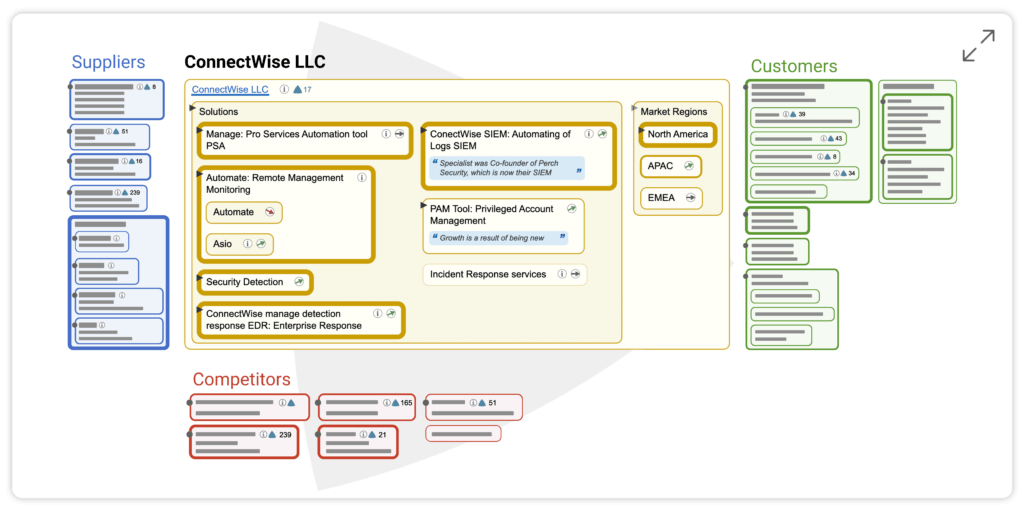Viewport: 1024px width, 512px height.
Task: Click flat trend arrow on Manage PSA card
Action: pos(400,134)
